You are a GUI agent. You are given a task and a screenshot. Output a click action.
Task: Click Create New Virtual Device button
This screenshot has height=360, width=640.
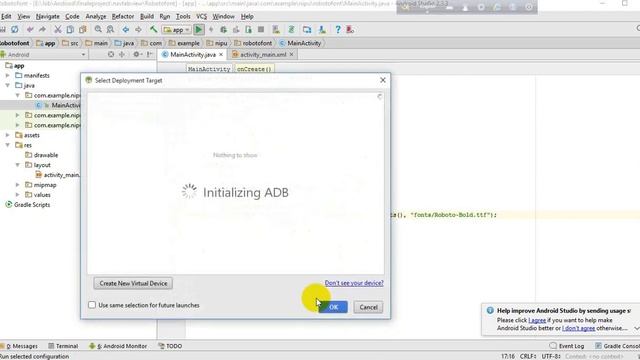(x=133, y=283)
